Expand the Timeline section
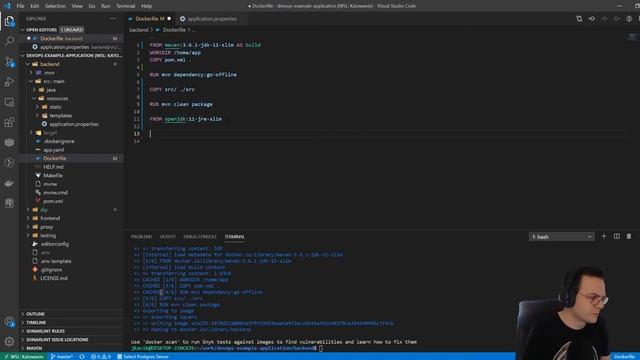This screenshot has height=360, width=640. coord(72,322)
